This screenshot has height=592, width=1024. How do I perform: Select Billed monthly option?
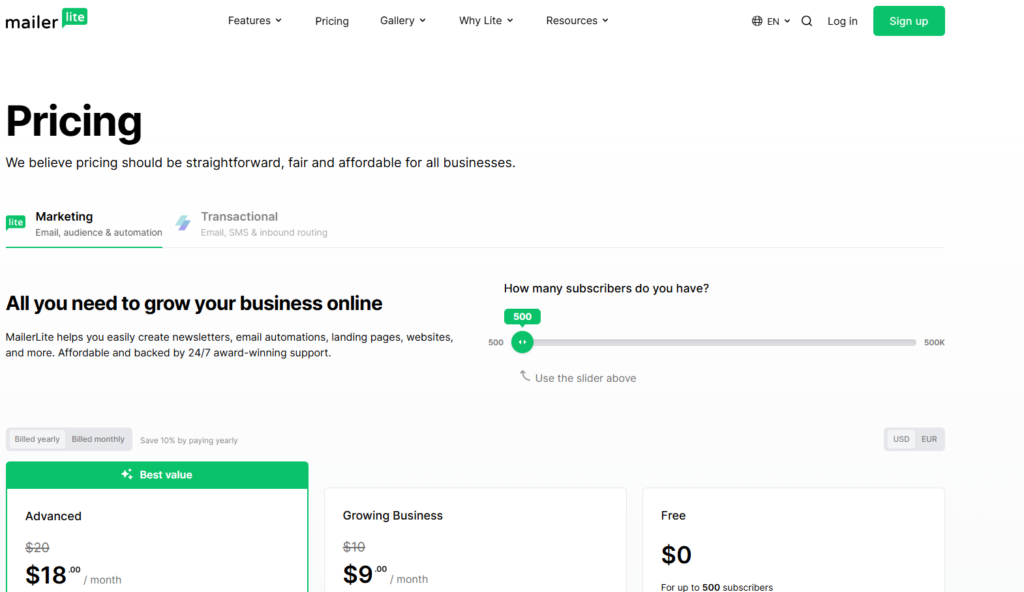[98, 439]
